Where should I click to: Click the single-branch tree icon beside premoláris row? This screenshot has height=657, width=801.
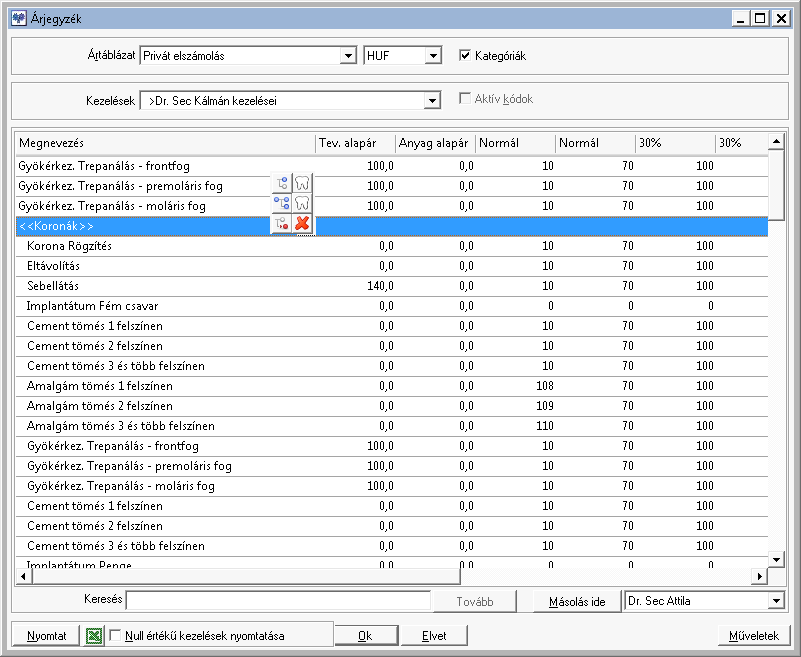coord(281,183)
